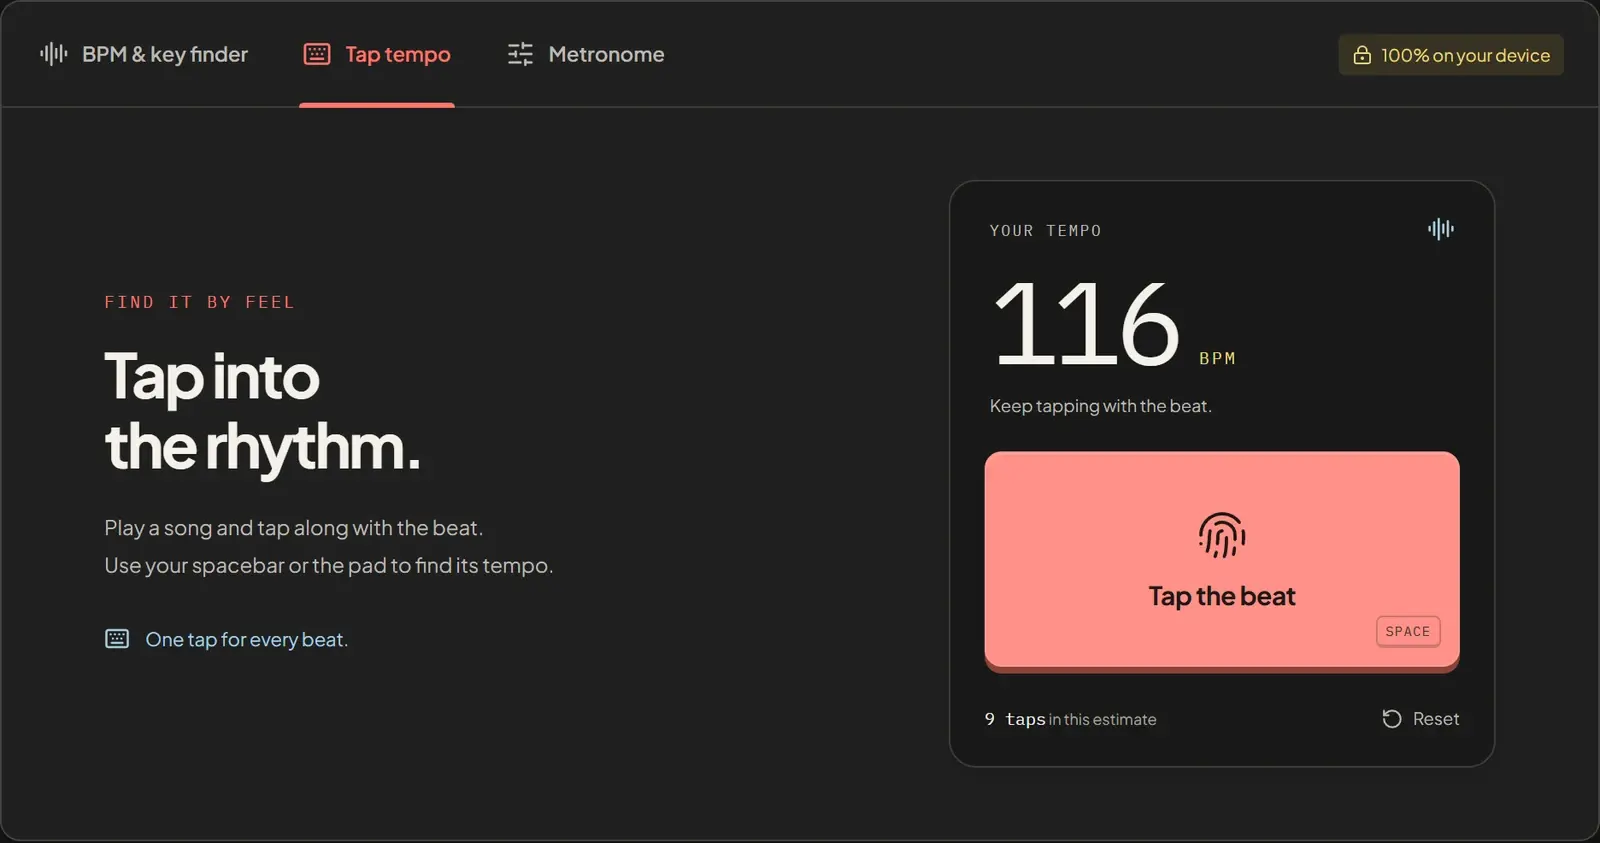
Task: Click the waveform icon in the tempo card
Action: [1441, 229]
